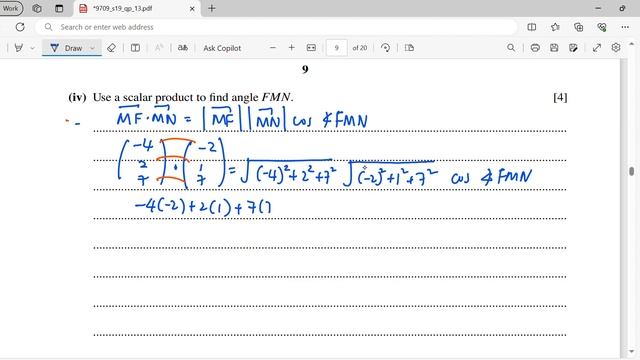Enter full screen mode
Screen dimensions: 640x360
pos(597,48)
